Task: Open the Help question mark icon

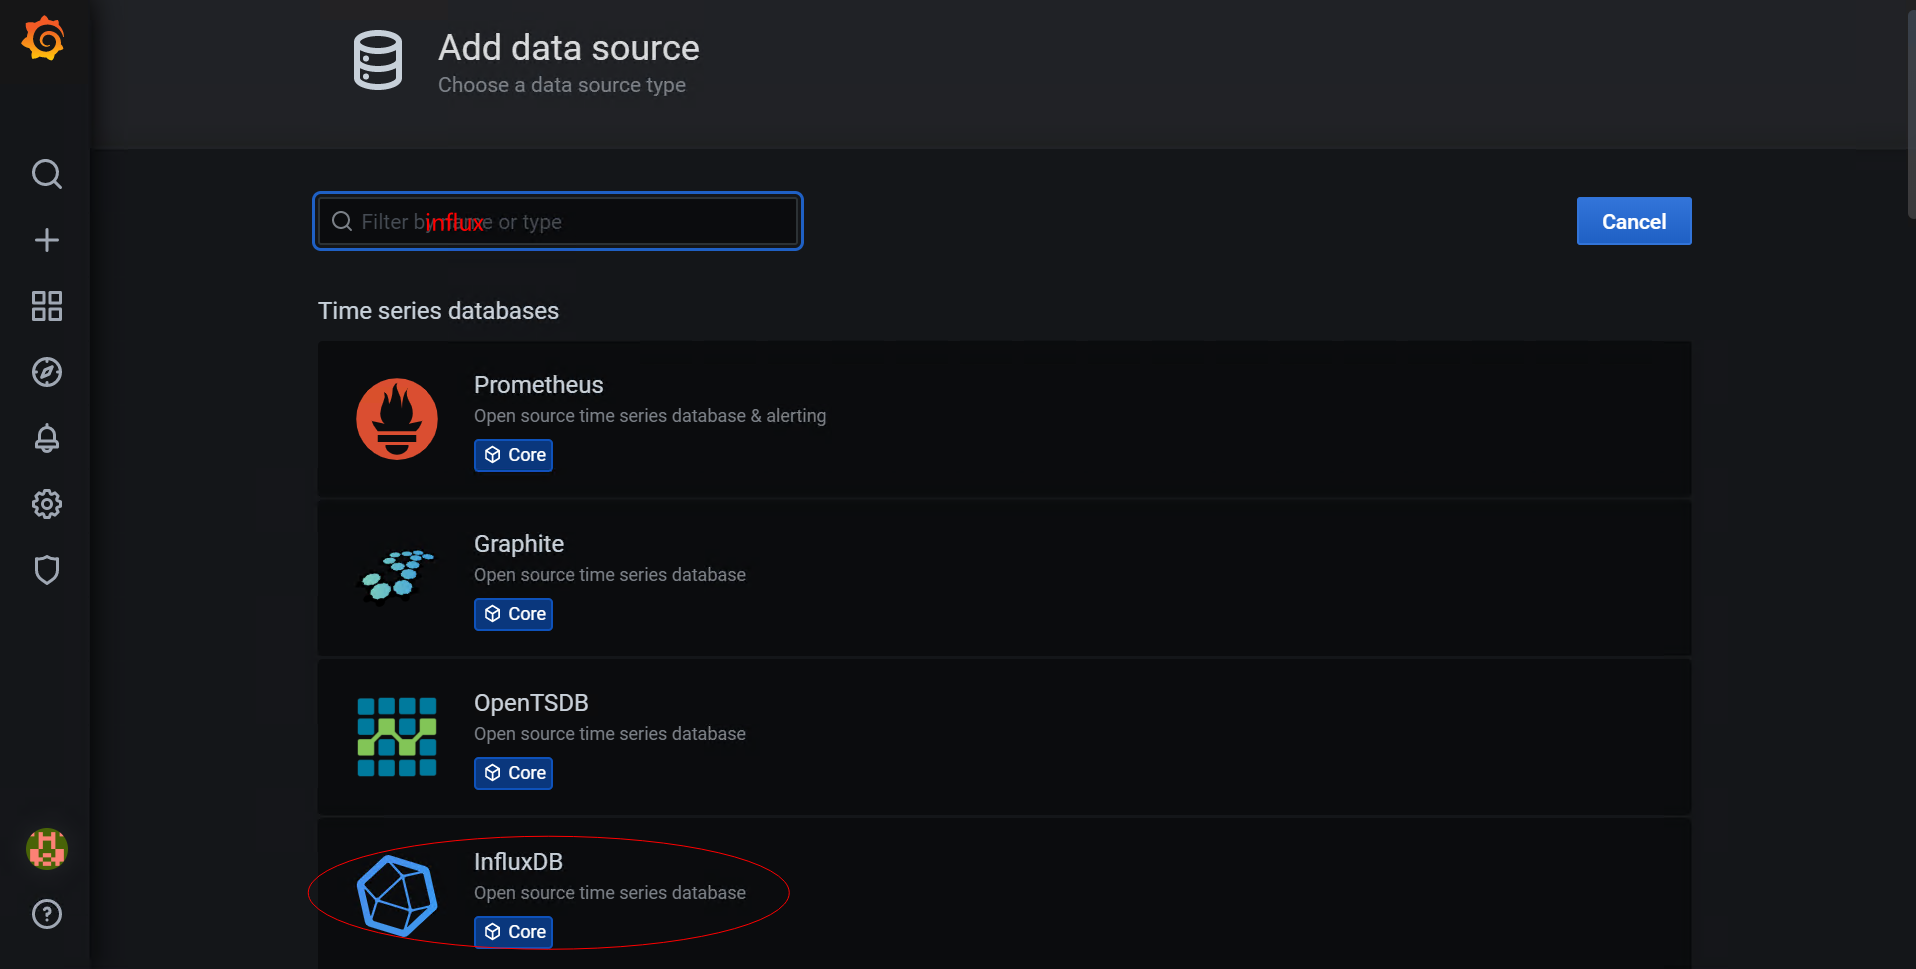Action: point(46,914)
